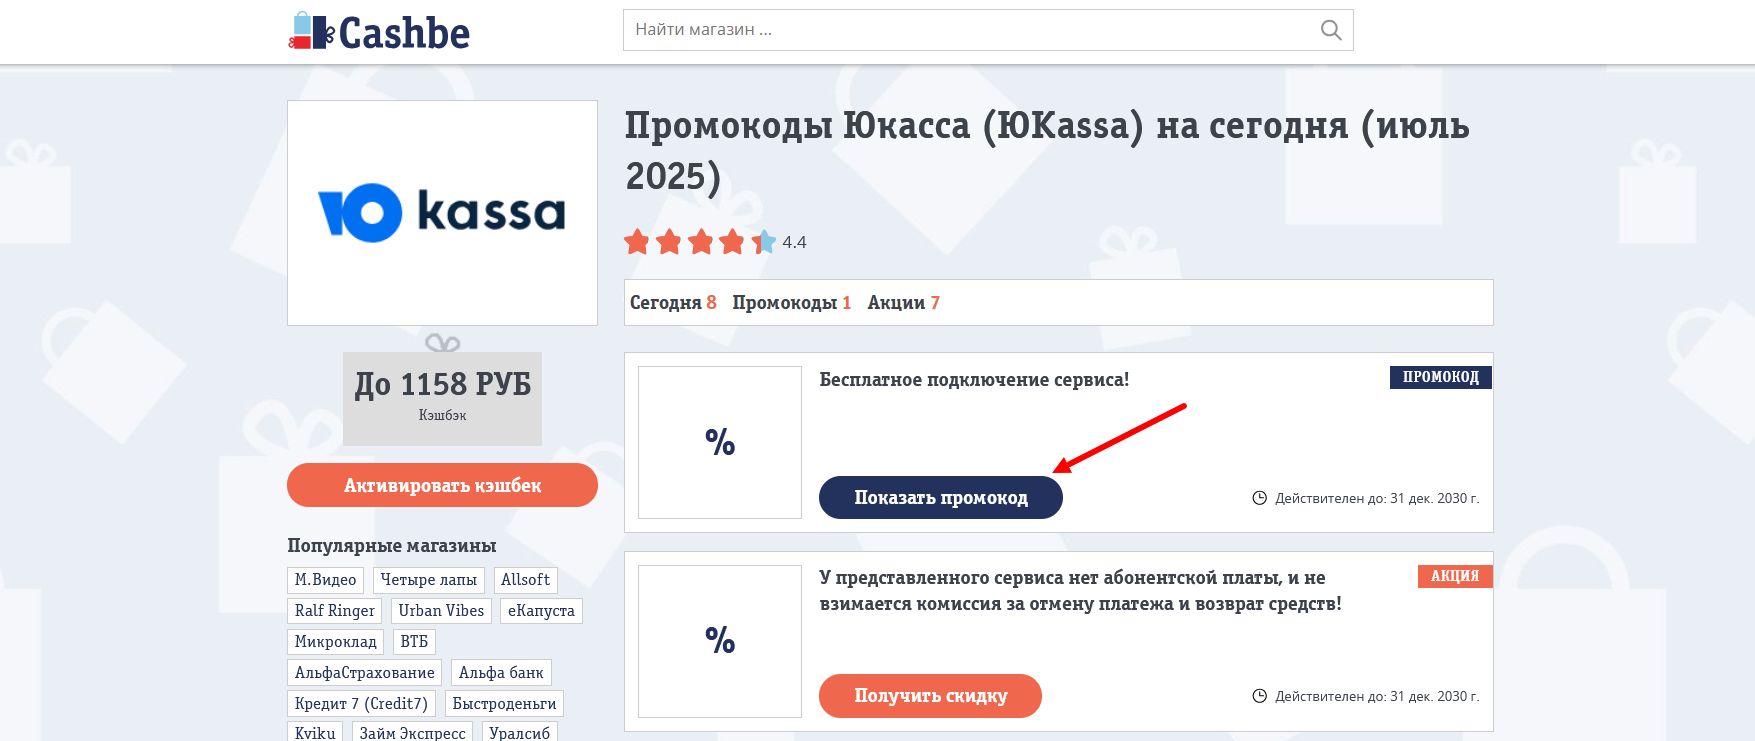The width and height of the screenshot is (1755, 741).
Task: Open the 'Уралсиб' store tag
Action: point(520,732)
